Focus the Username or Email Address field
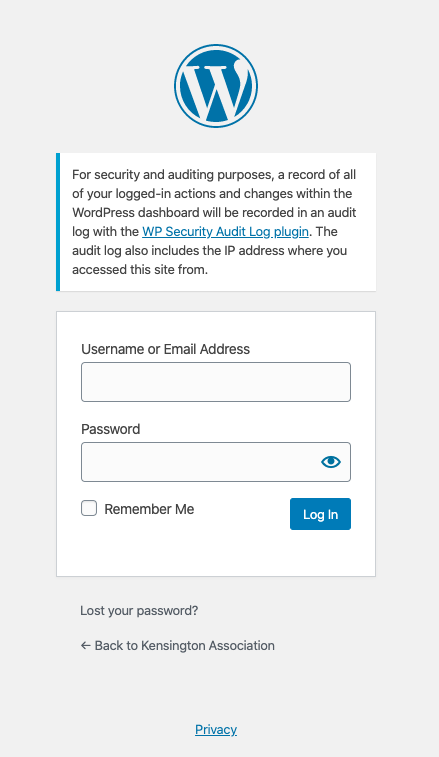 (216, 382)
